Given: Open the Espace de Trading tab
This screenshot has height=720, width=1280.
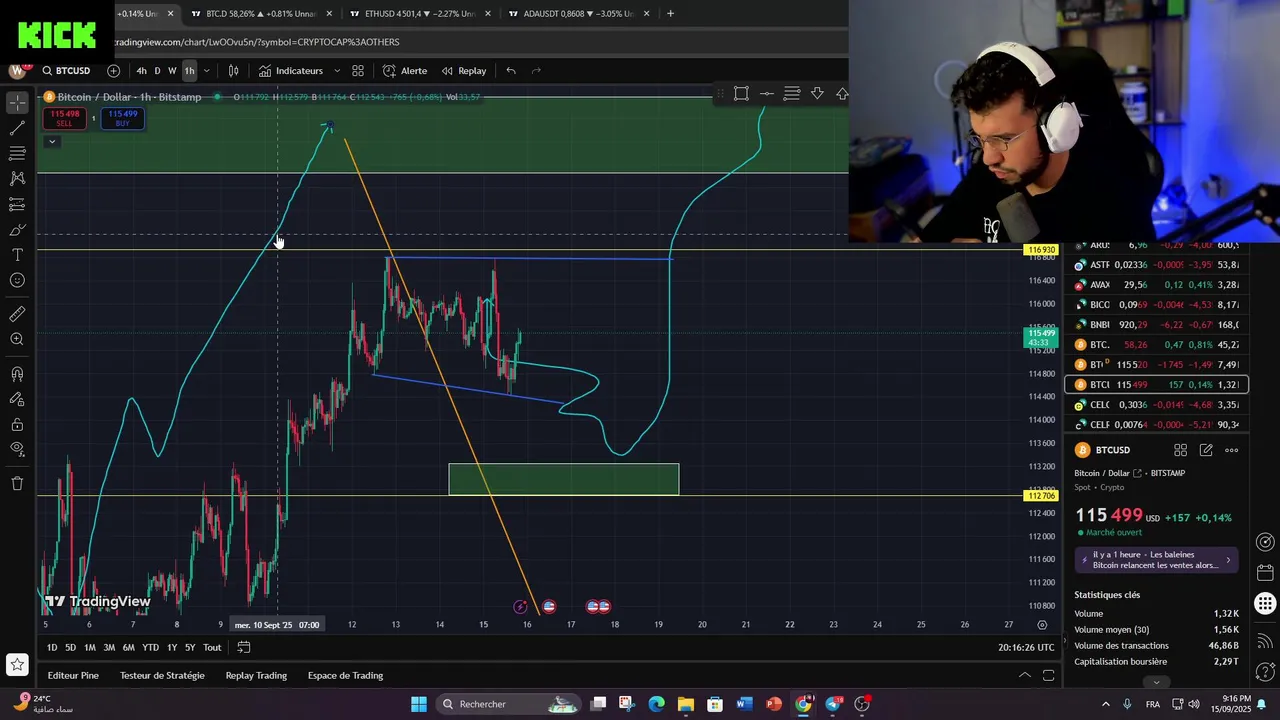Looking at the screenshot, I should coord(345,676).
